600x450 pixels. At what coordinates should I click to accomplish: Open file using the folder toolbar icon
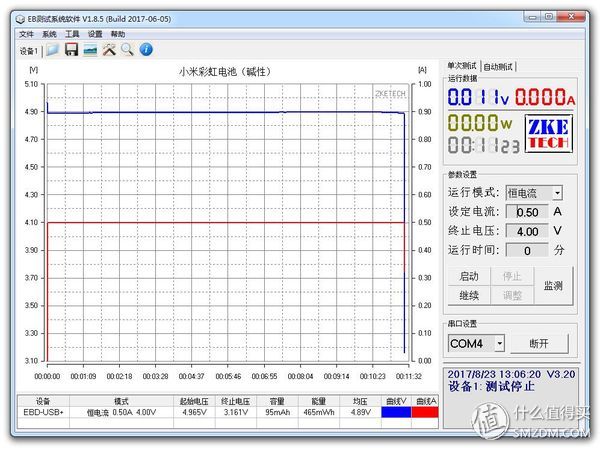53,50
